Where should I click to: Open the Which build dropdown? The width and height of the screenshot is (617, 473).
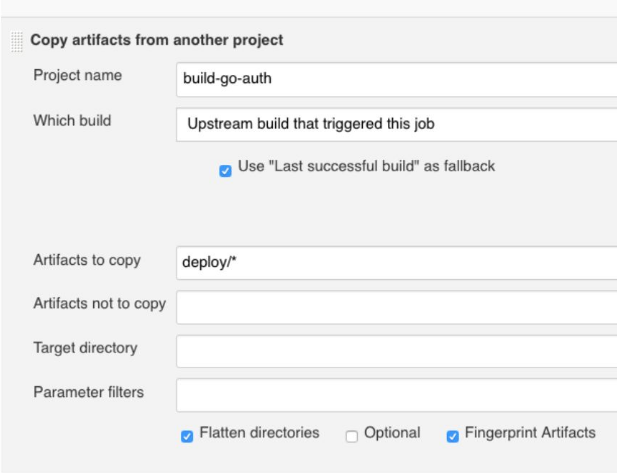(x=395, y=124)
